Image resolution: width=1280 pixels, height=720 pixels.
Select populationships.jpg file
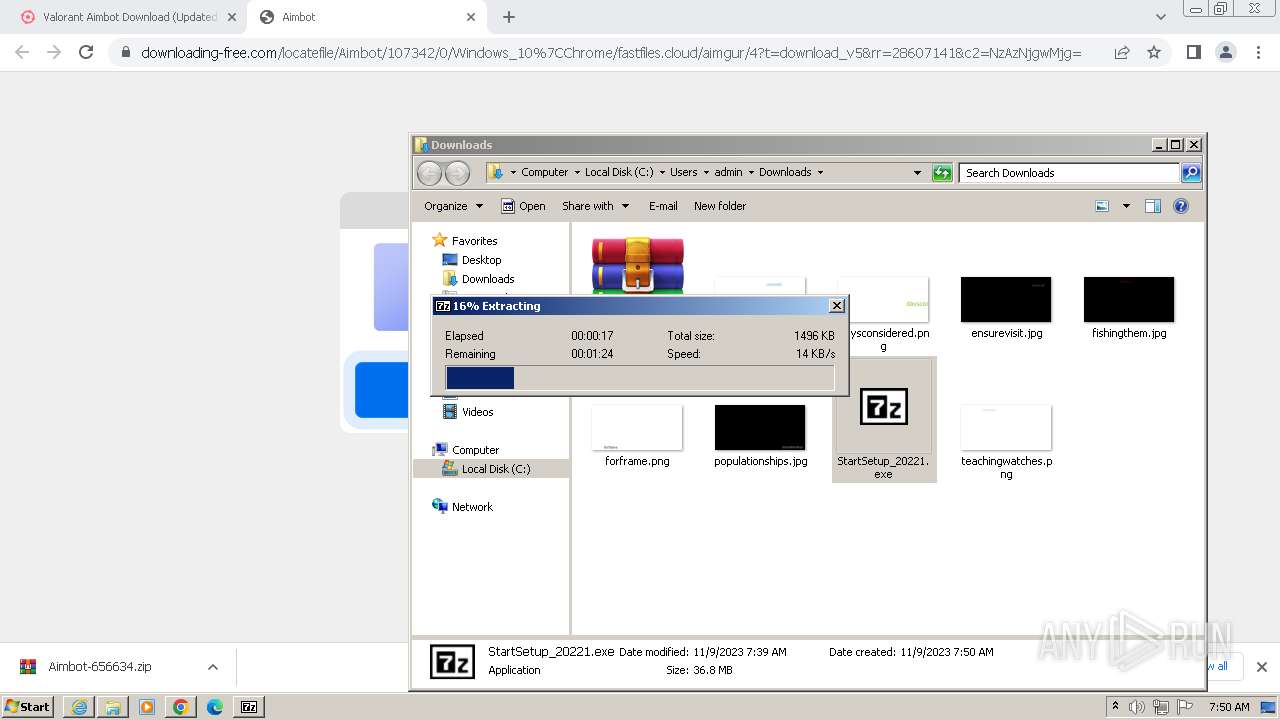coord(760,436)
